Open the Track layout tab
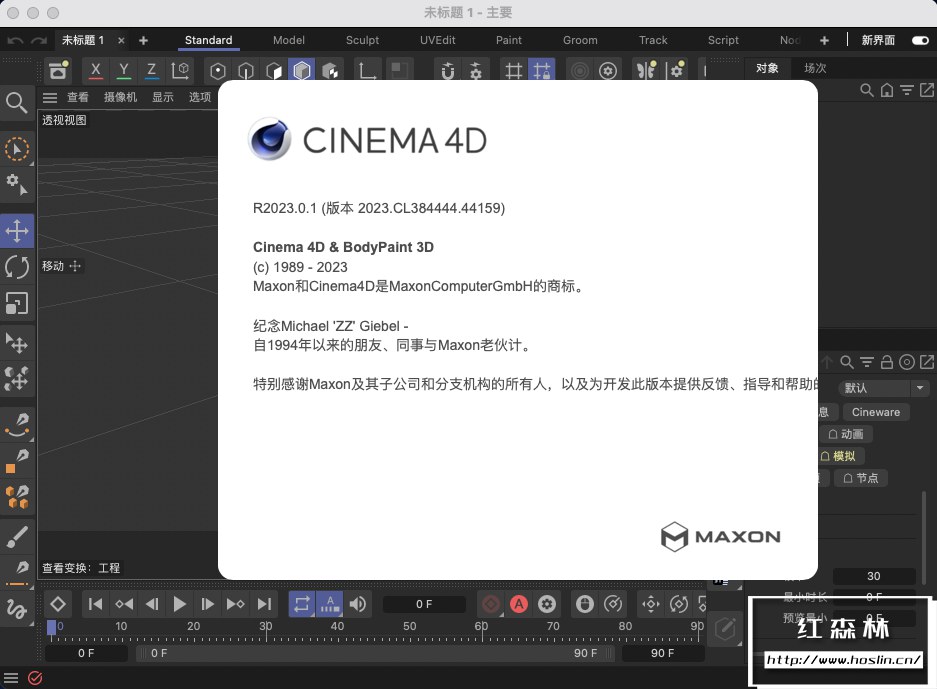 [x=653, y=40]
